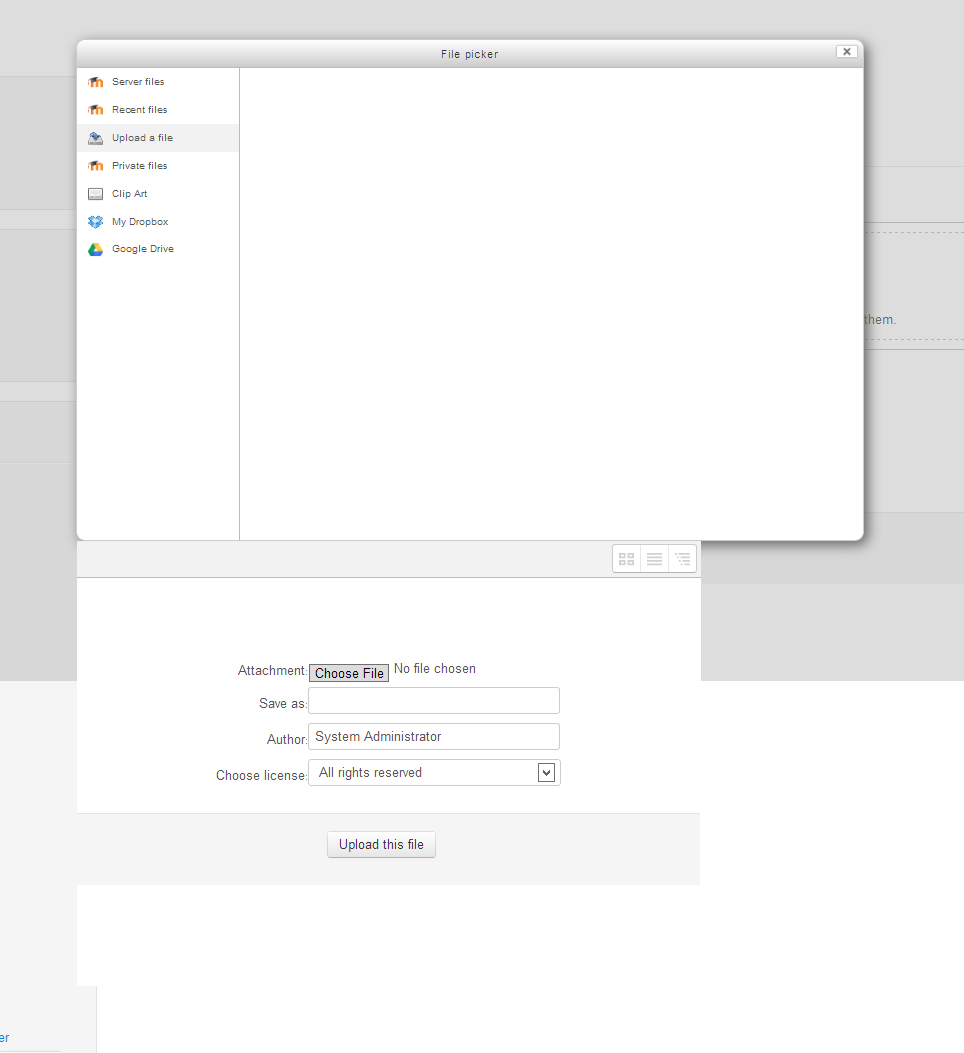Focus the Save as field

(434, 700)
